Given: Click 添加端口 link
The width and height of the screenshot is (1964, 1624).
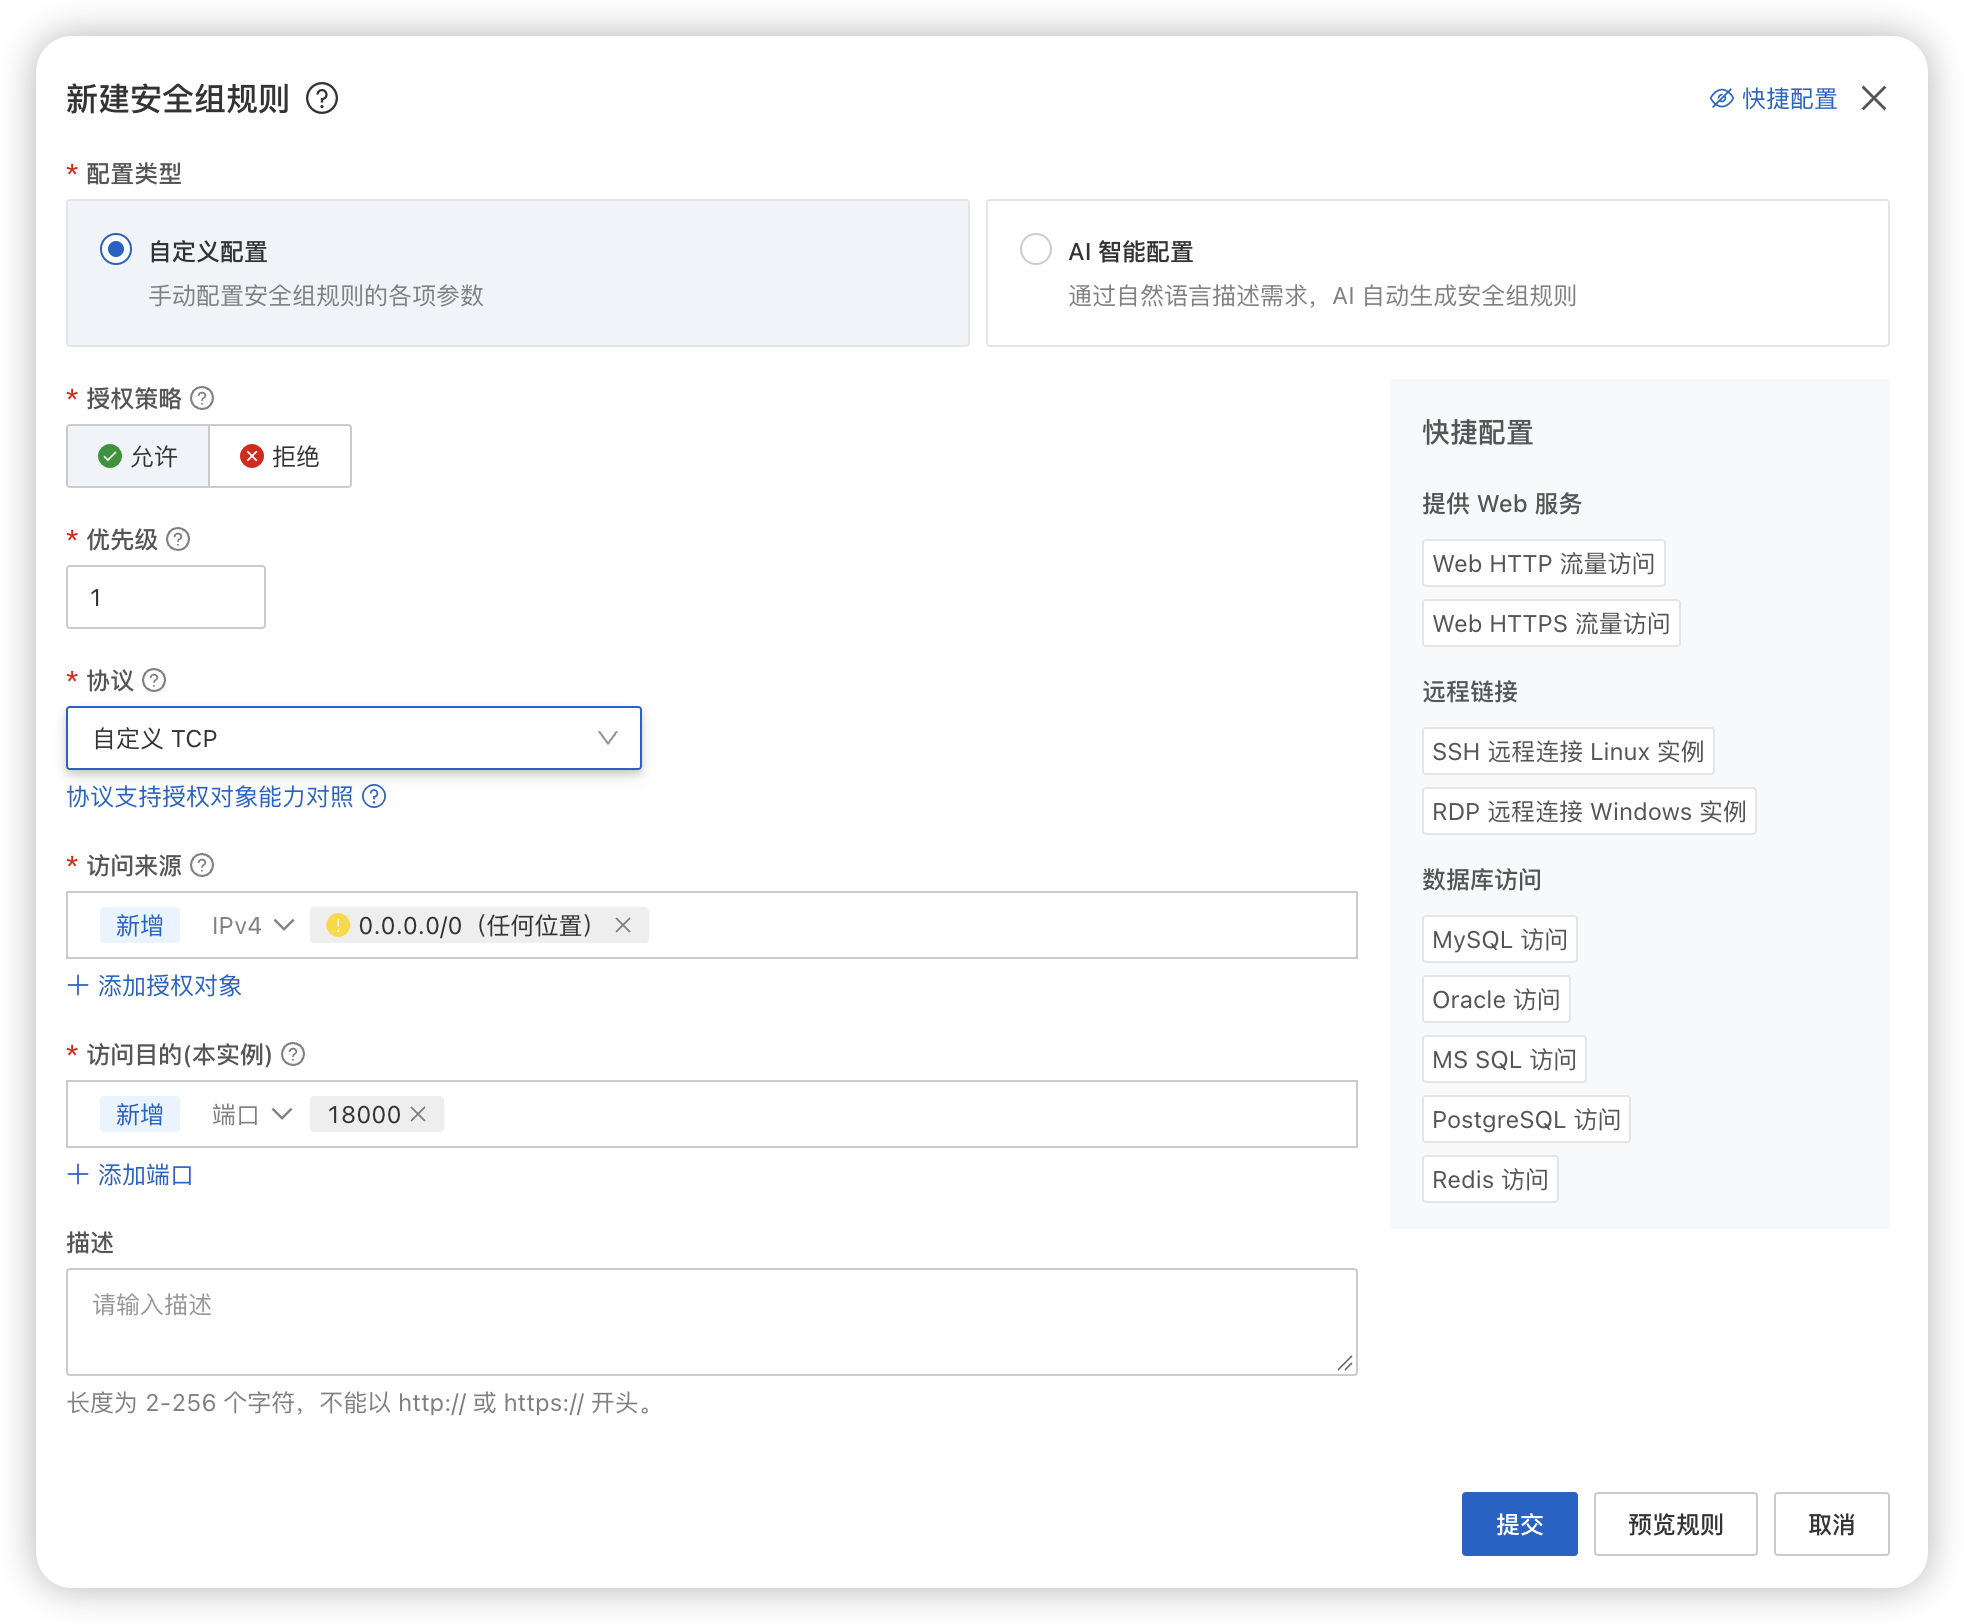Looking at the screenshot, I should tap(130, 1175).
